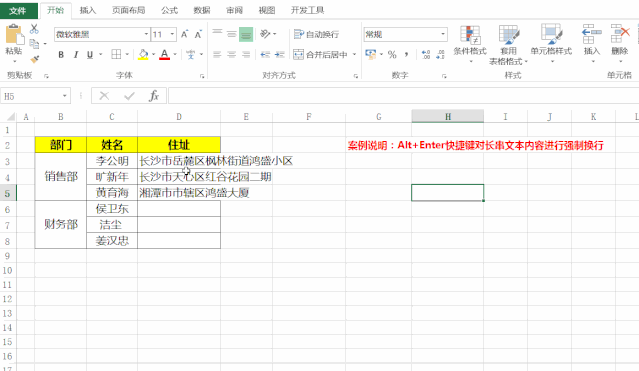Viewport: 639px width, 371px height.
Task: Open the phonetic guide 文 icon
Action: (191, 54)
